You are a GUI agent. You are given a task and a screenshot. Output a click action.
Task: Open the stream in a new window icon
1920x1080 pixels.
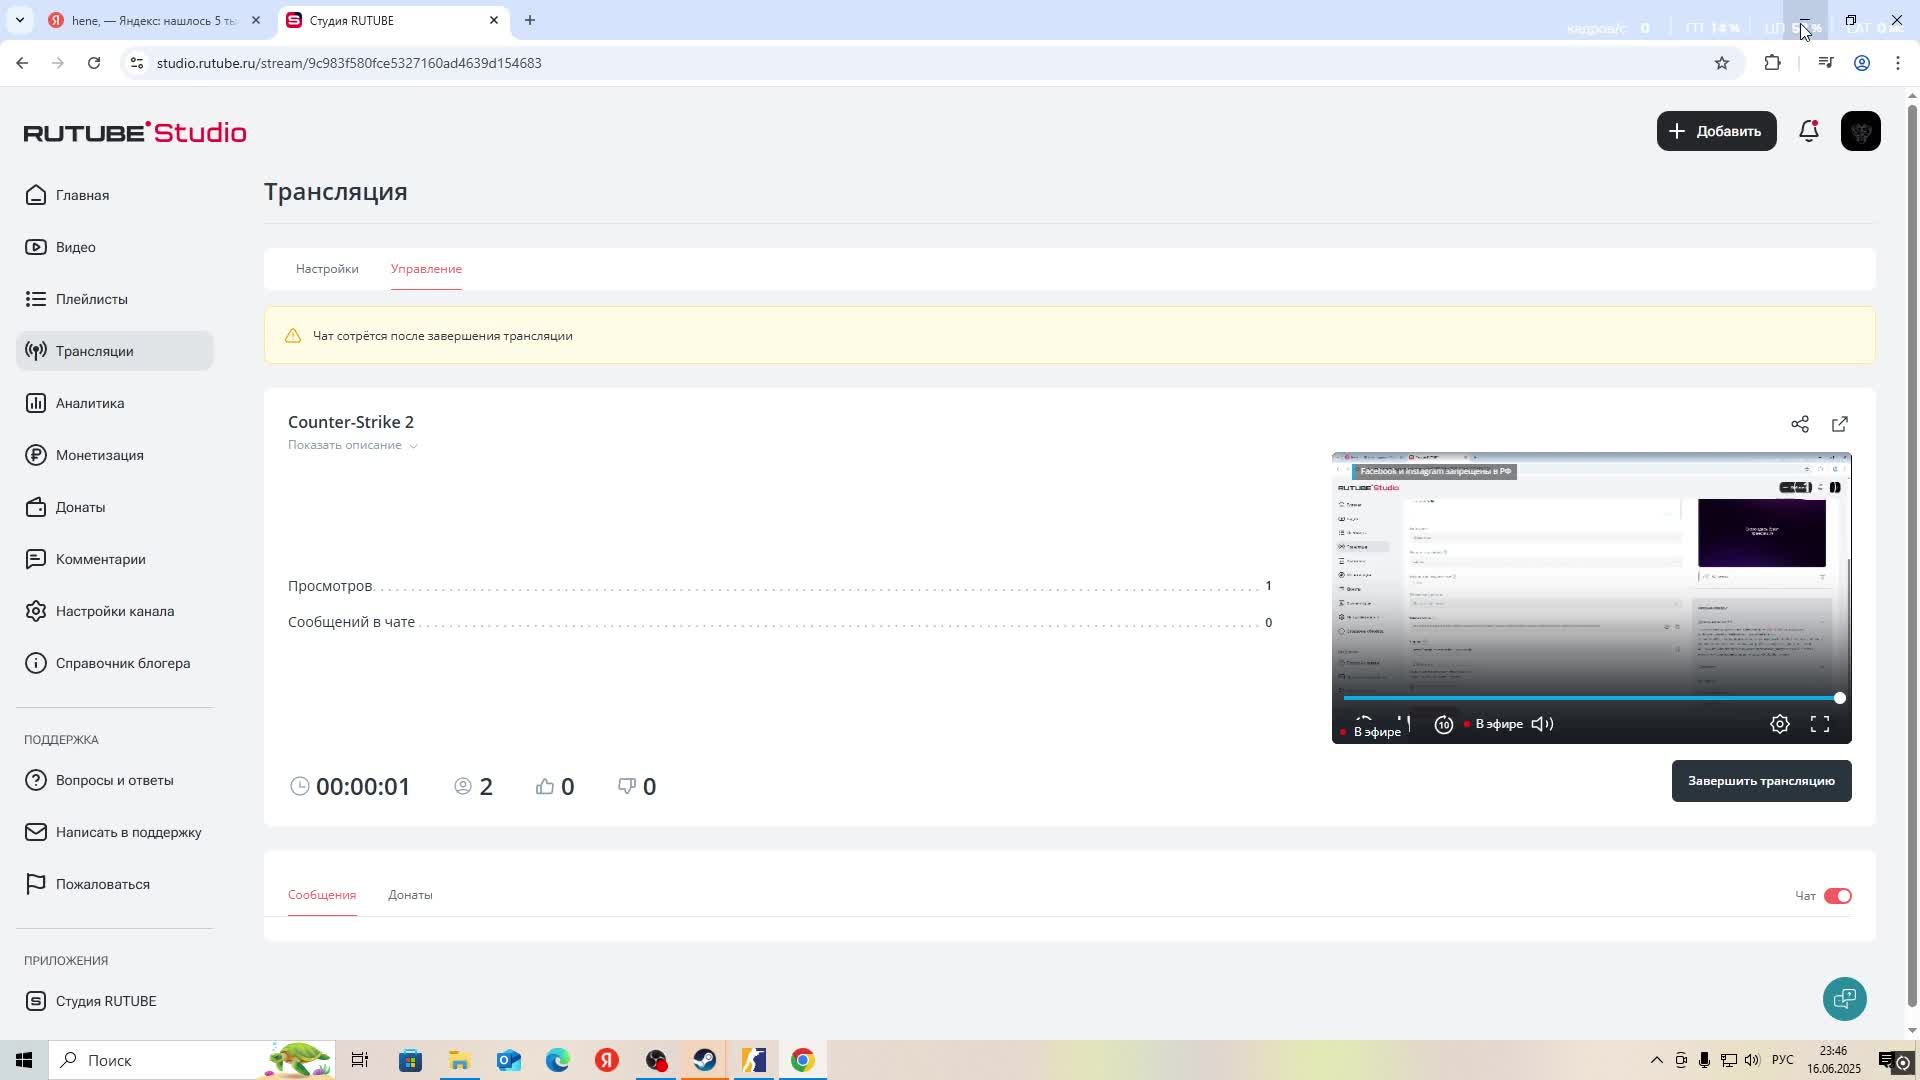point(1840,424)
